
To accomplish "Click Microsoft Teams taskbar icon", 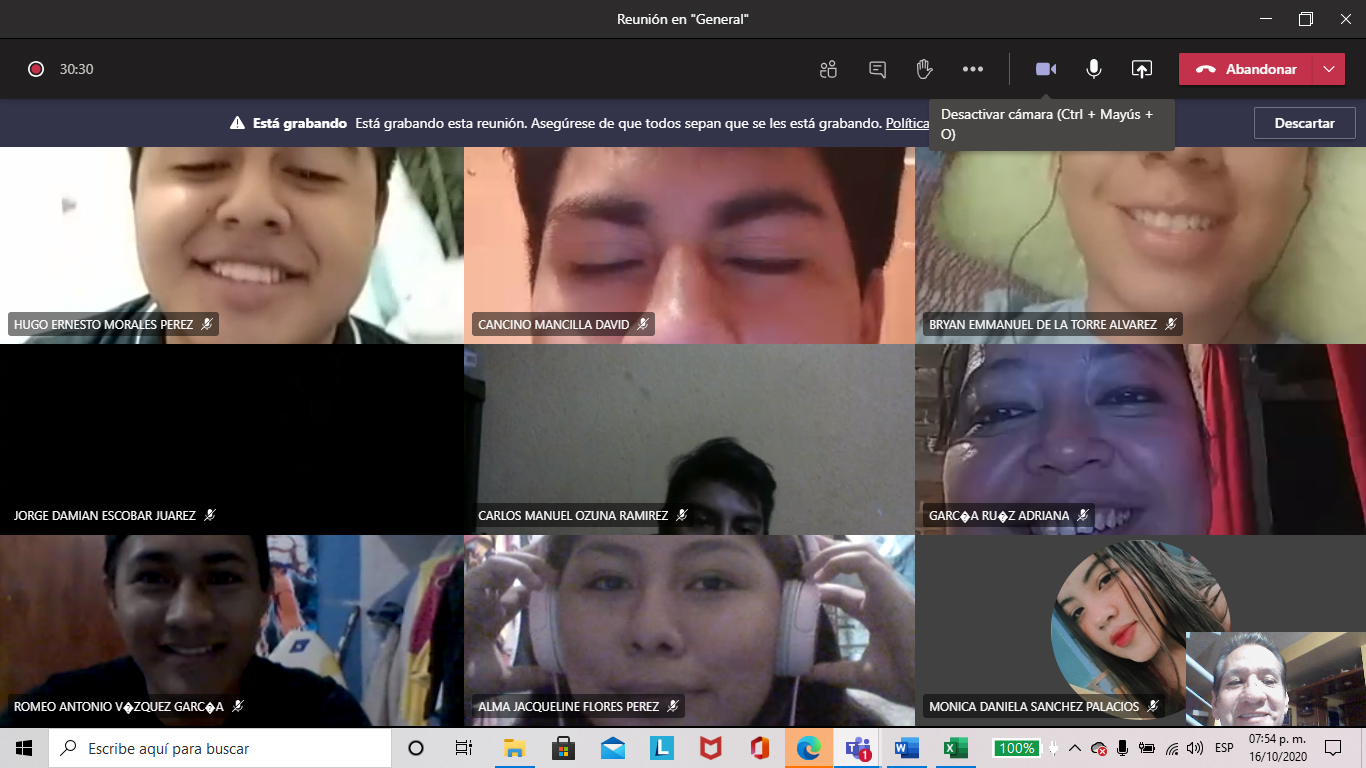I will pos(857,748).
